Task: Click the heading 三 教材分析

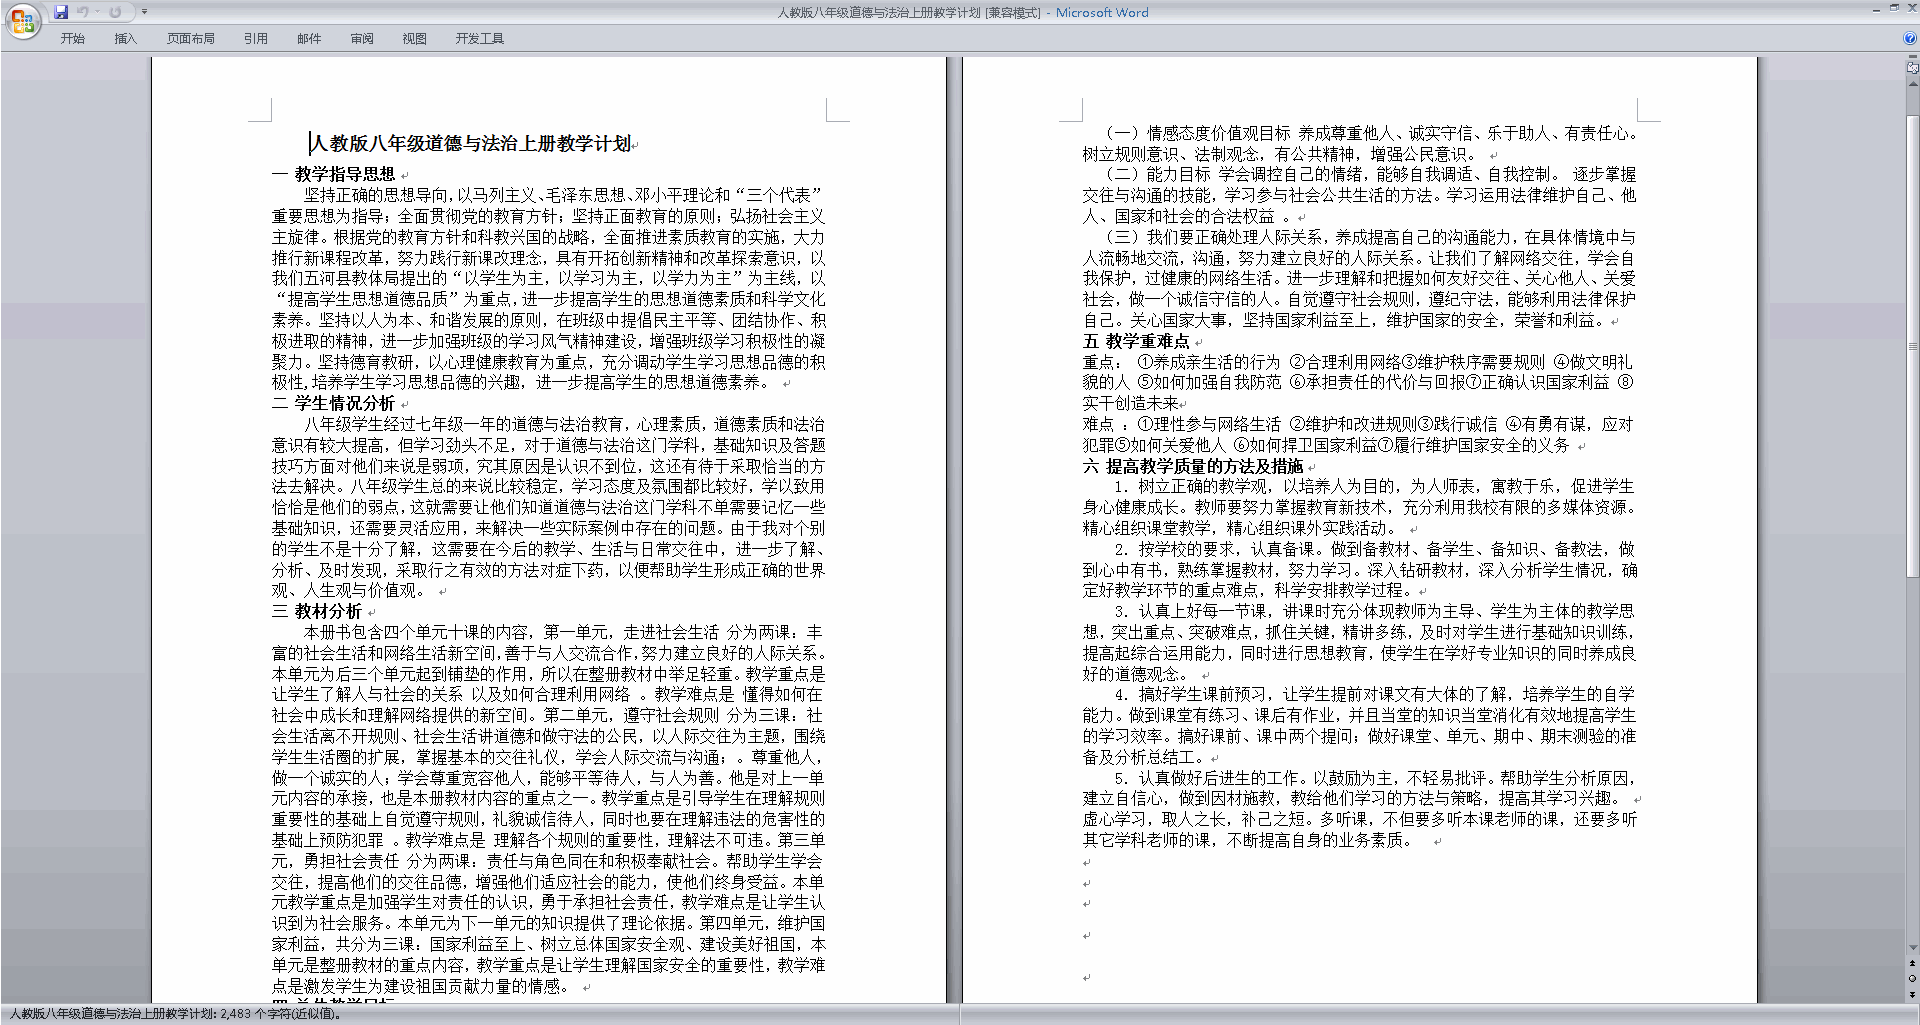Action: (317, 611)
